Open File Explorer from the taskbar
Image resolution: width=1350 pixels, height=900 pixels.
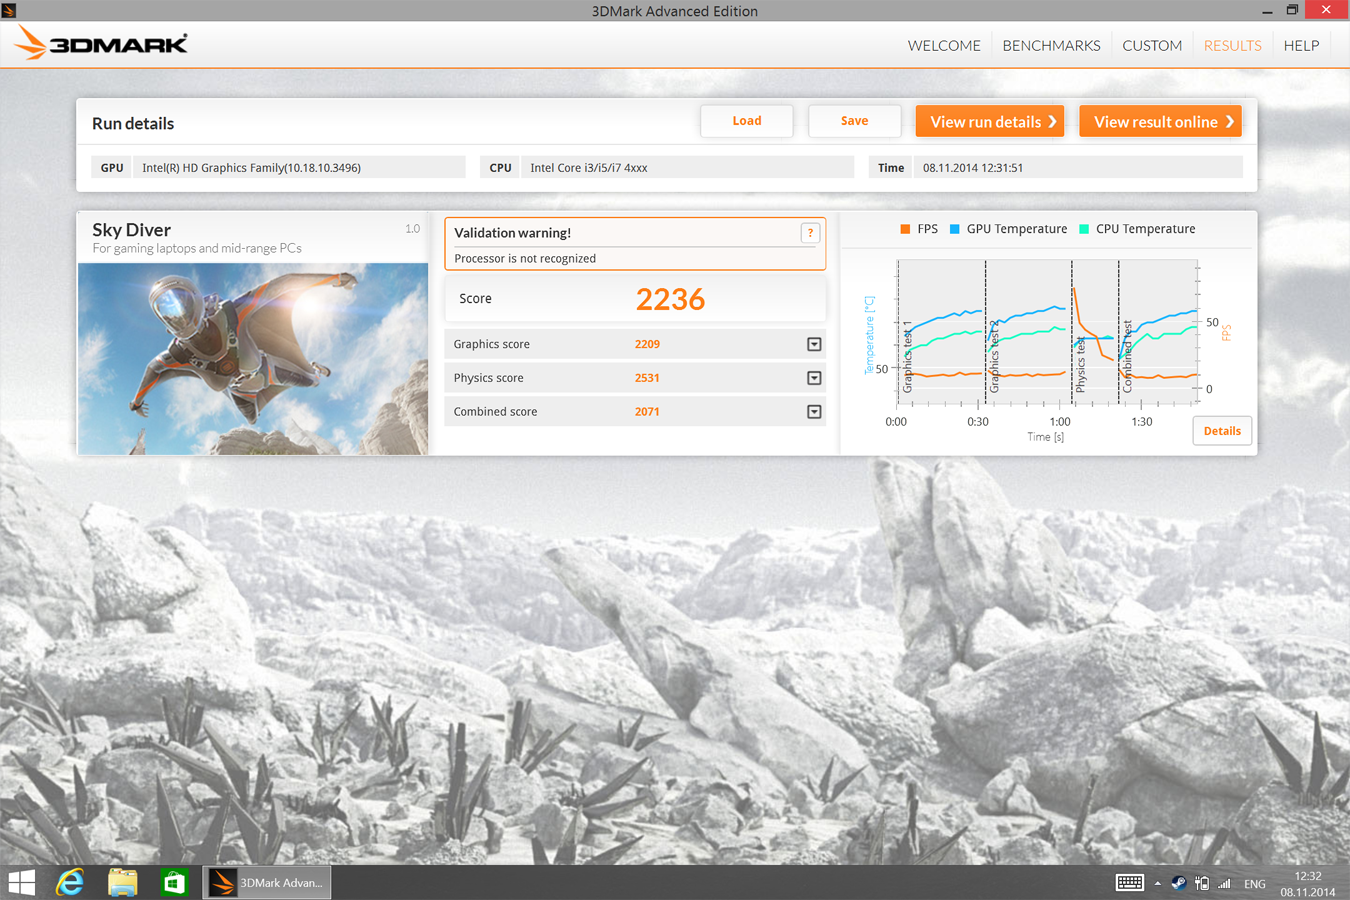click(122, 882)
